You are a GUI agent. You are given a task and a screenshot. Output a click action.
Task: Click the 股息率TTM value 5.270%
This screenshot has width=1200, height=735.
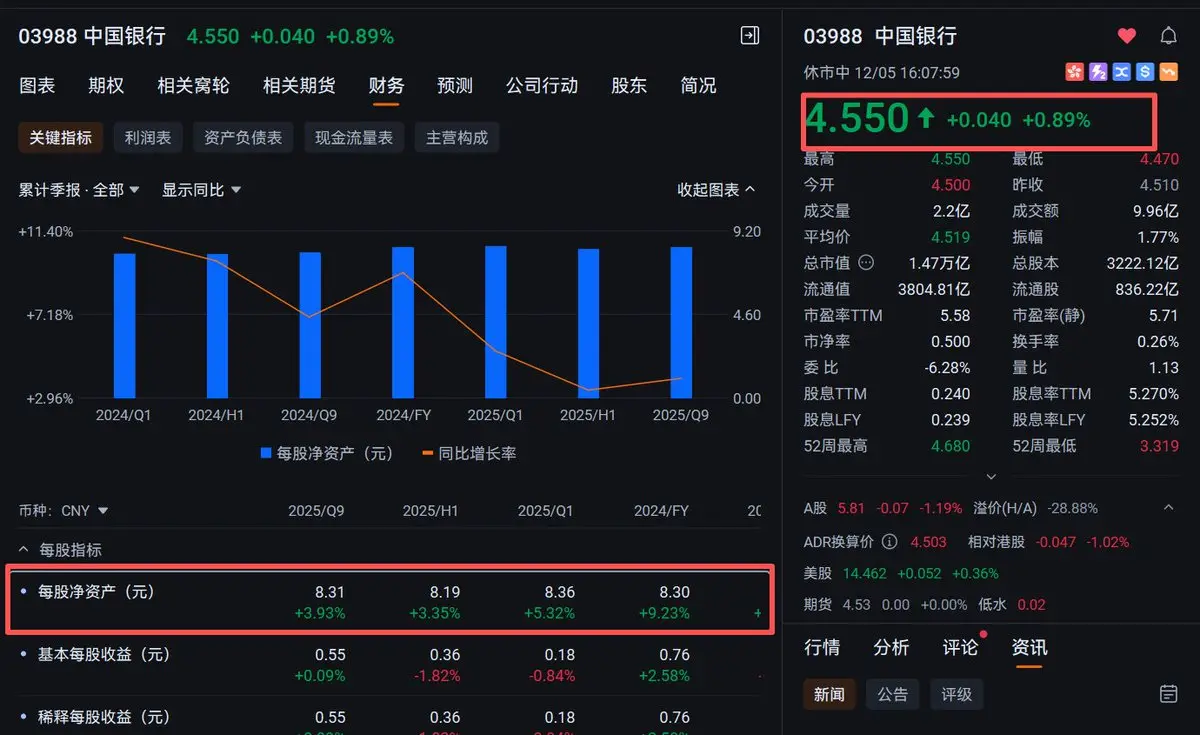tap(1152, 394)
